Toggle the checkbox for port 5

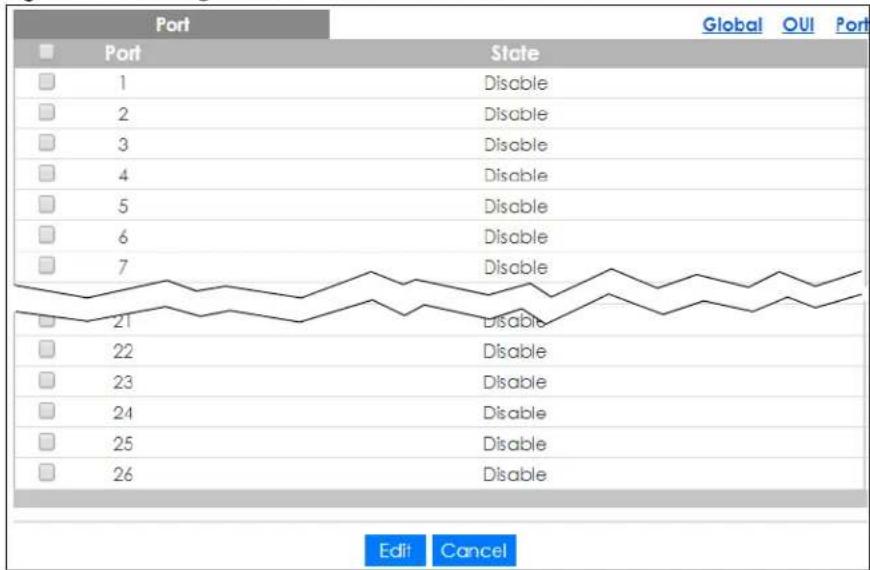click(47, 205)
